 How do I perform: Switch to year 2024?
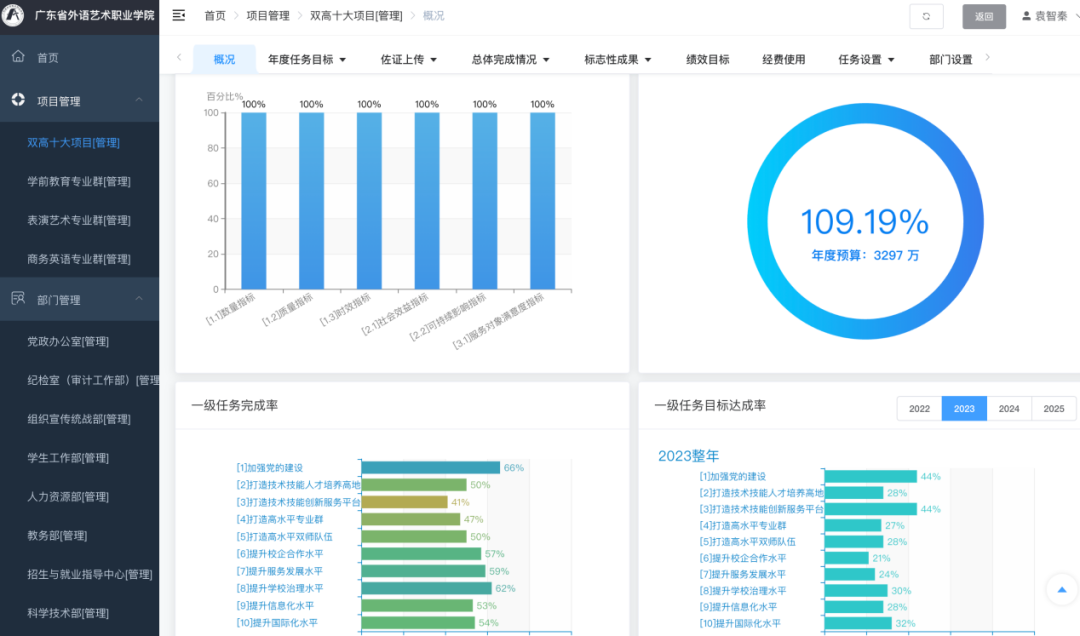(x=1009, y=409)
